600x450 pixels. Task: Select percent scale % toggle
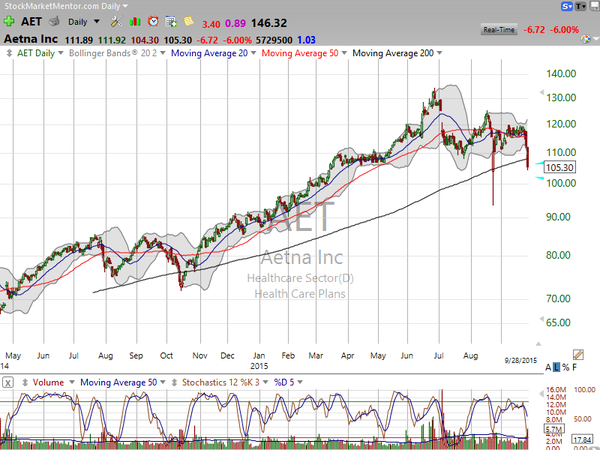coord(566,368)
